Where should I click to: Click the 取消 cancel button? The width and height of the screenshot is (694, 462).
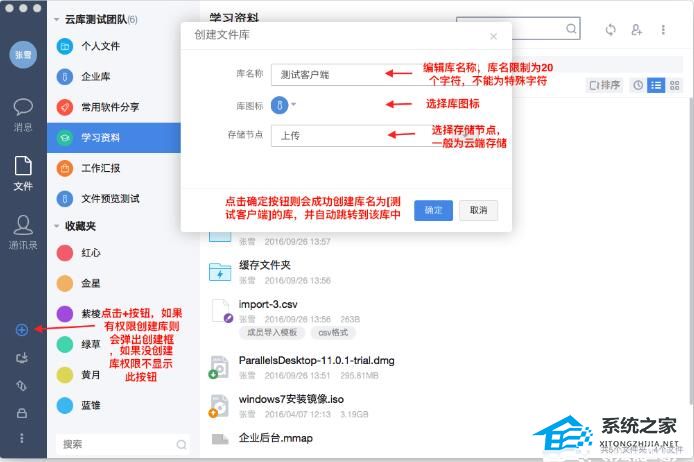(x=478, y=210)
